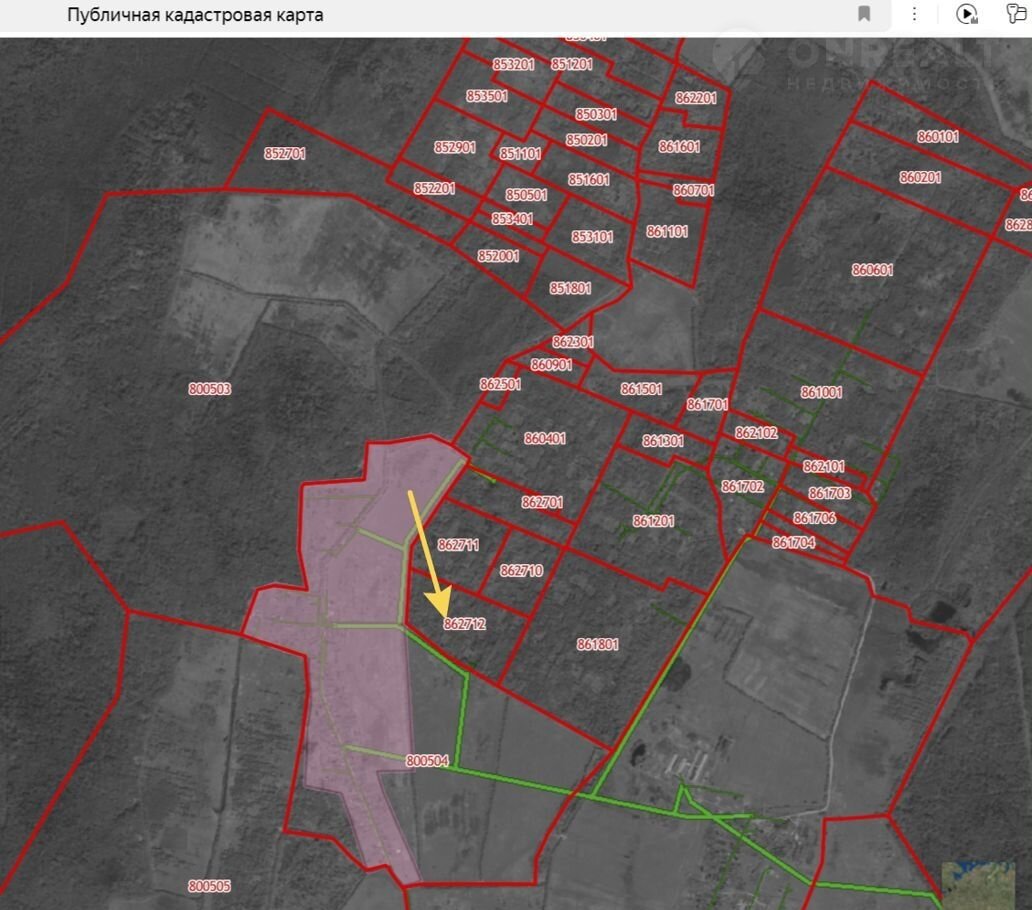Screen dimensions: 1032x910
Task: Click parcel label 862712
Action: click(x=464, y=624)
